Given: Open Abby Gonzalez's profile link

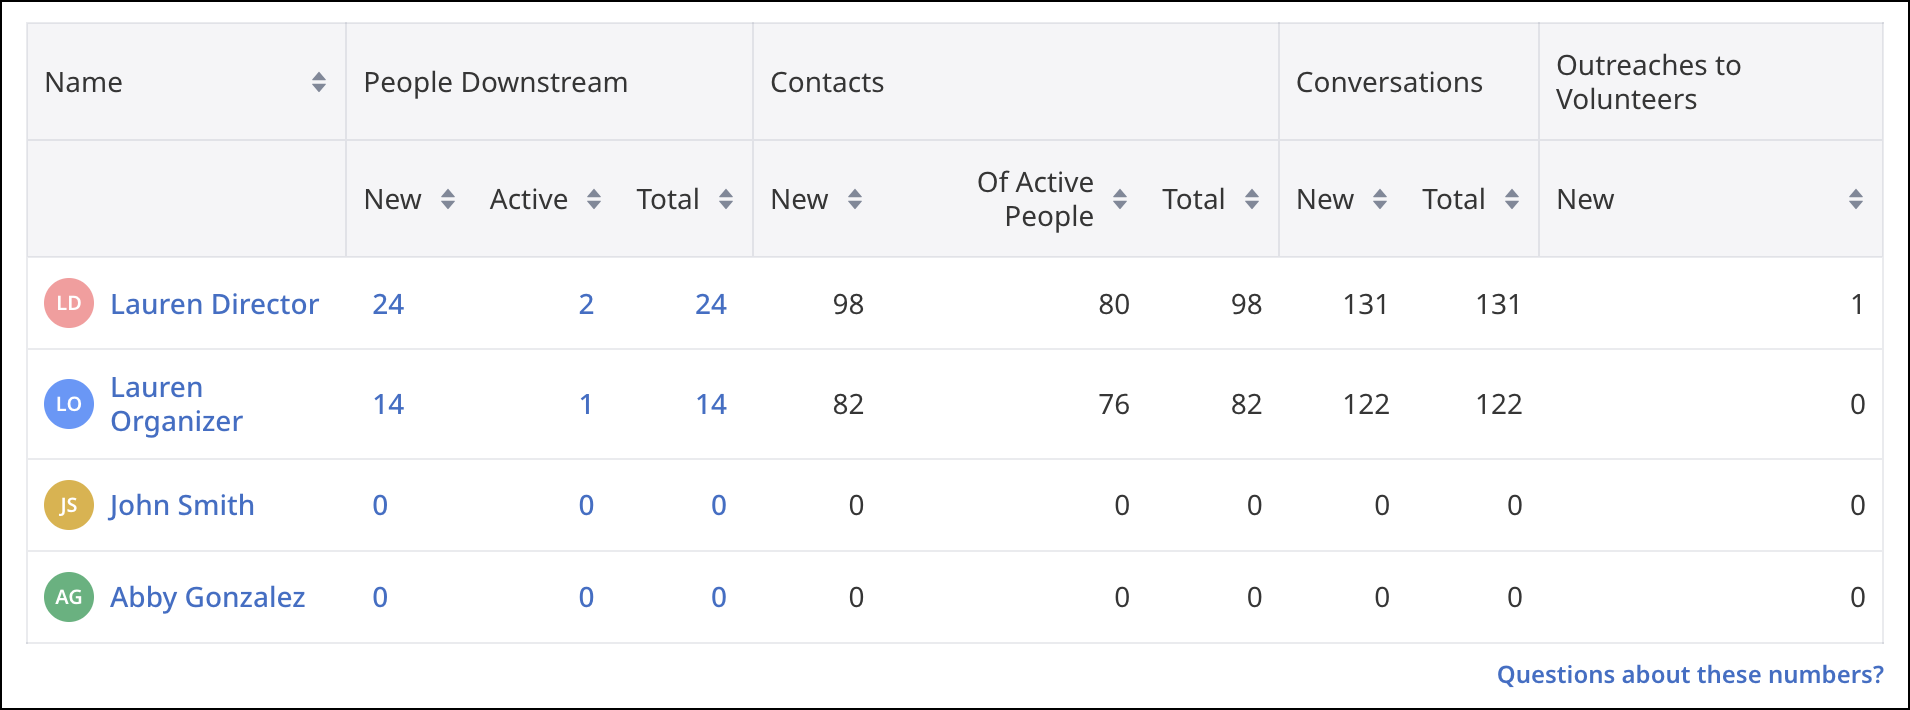Looking at the screenshot, I should coord(207,597).
